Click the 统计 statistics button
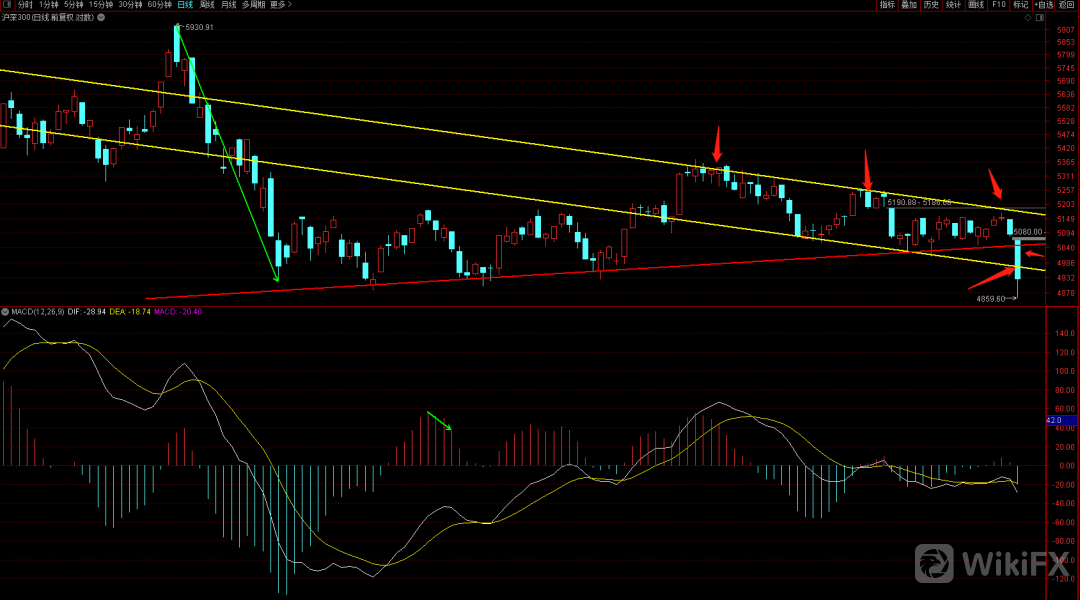The height and width of the screenshot is (600, 1080). [x=953, y=5]
